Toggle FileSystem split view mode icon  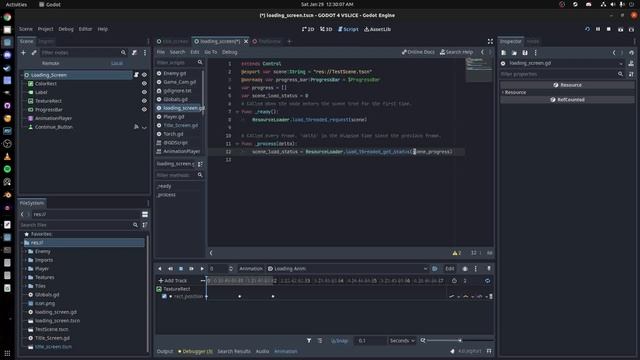point(145,214)
